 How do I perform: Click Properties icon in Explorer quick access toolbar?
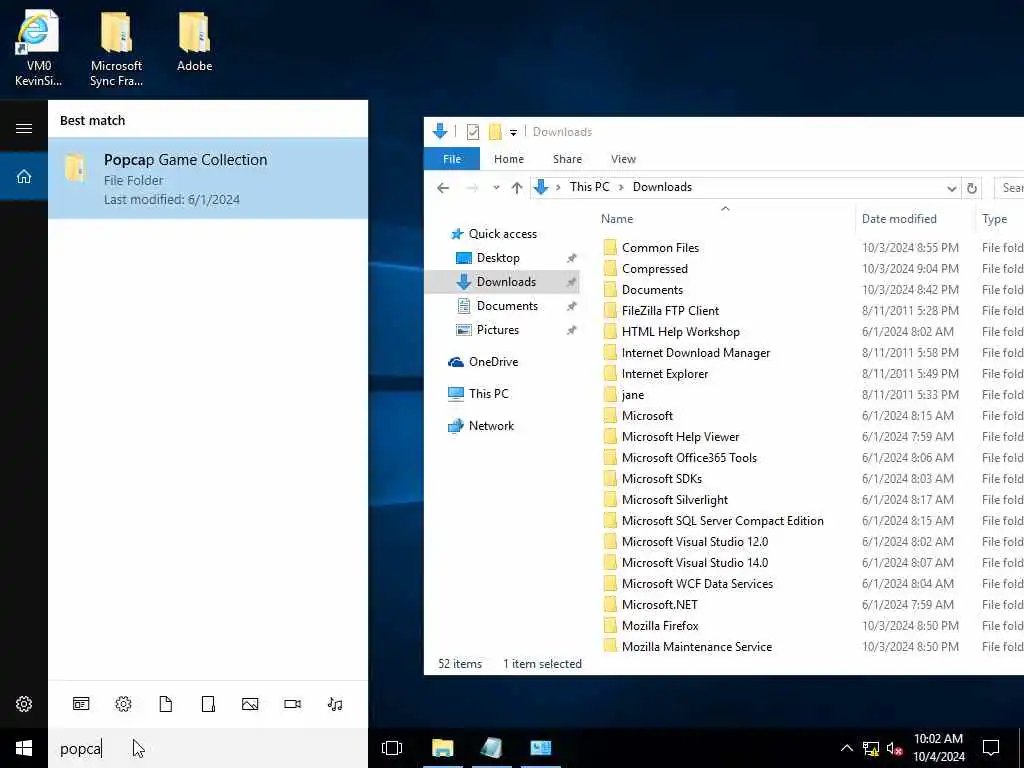pos(473,132)
